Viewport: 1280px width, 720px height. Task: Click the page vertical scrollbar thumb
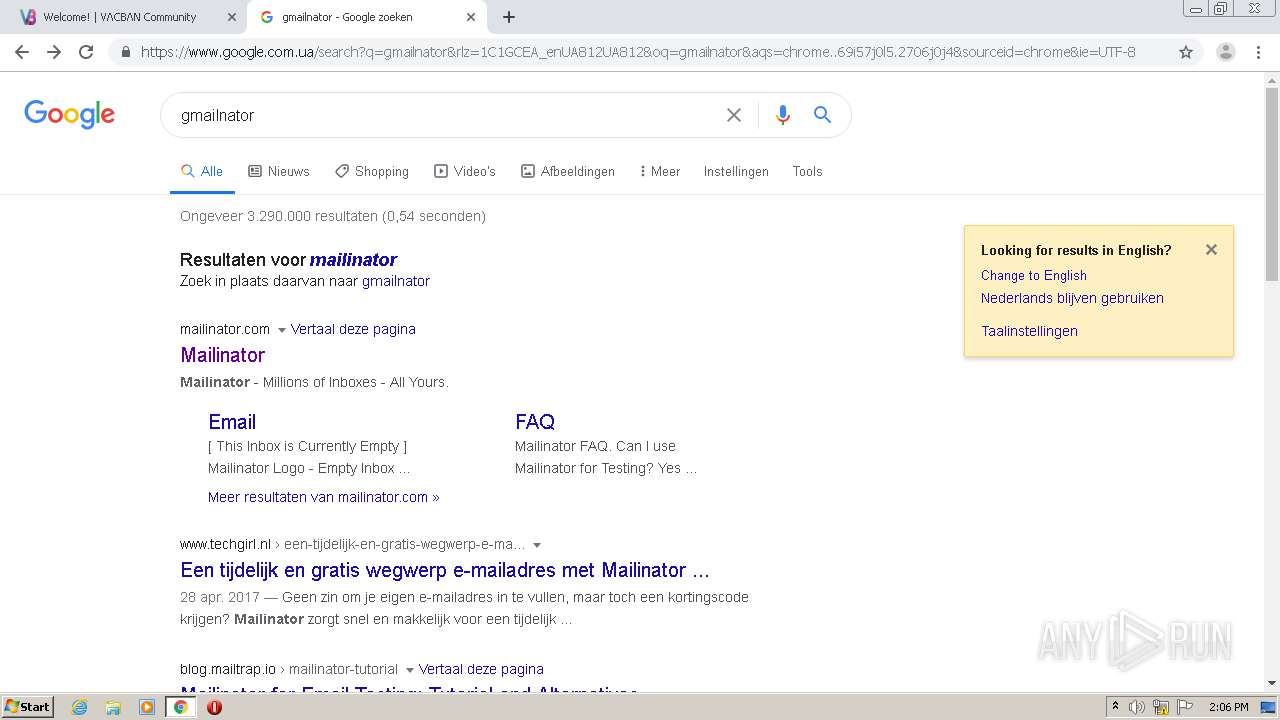1272,185
